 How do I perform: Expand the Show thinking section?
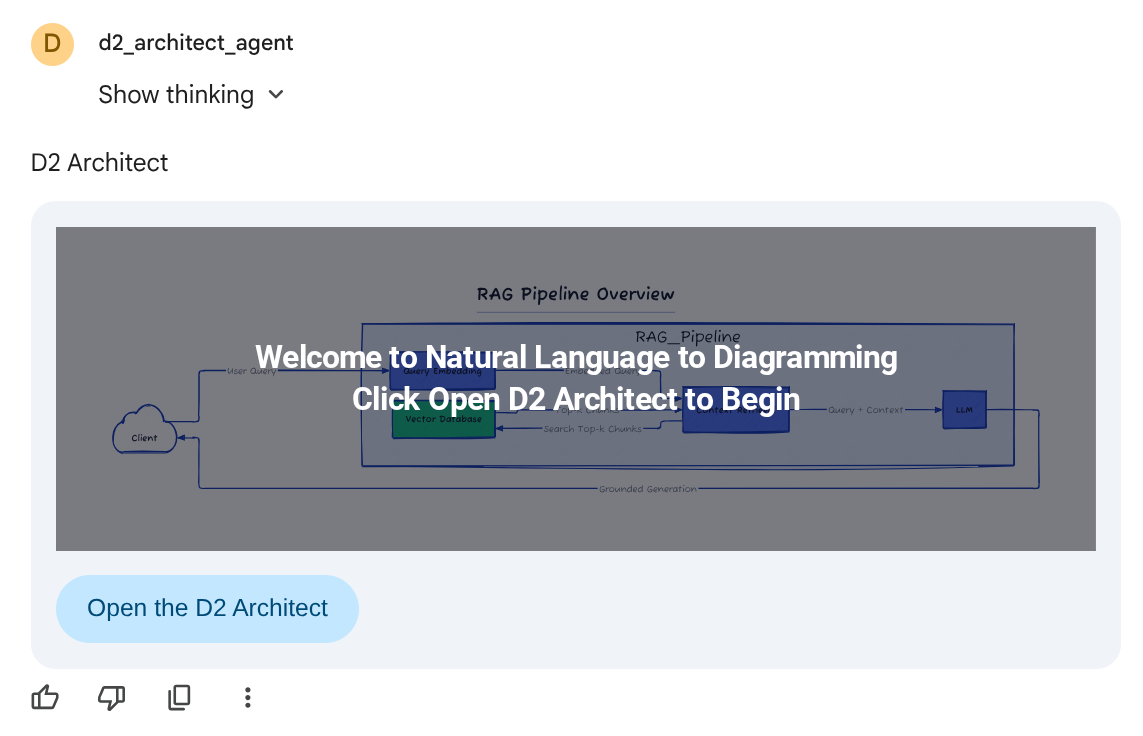click(191, 95)
